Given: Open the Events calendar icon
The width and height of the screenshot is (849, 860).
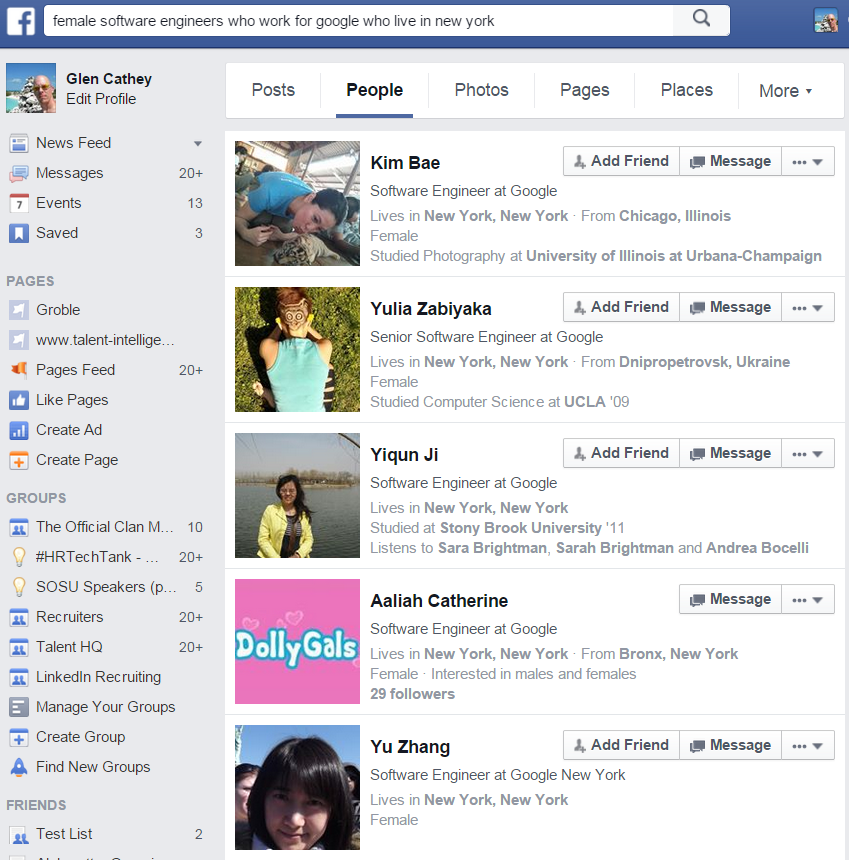Looking at the screenshot, I should point(19,203).
